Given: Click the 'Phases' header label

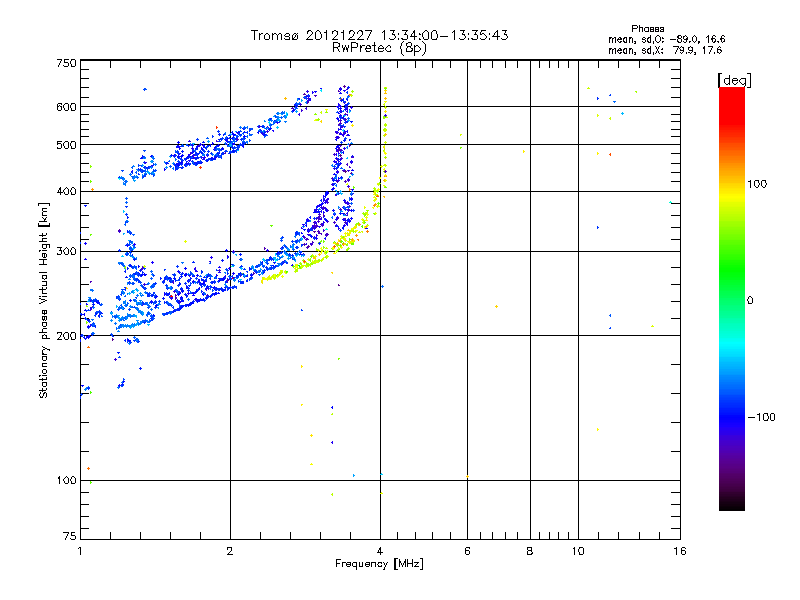Looking at the screenshot, I should click(647, 29).
